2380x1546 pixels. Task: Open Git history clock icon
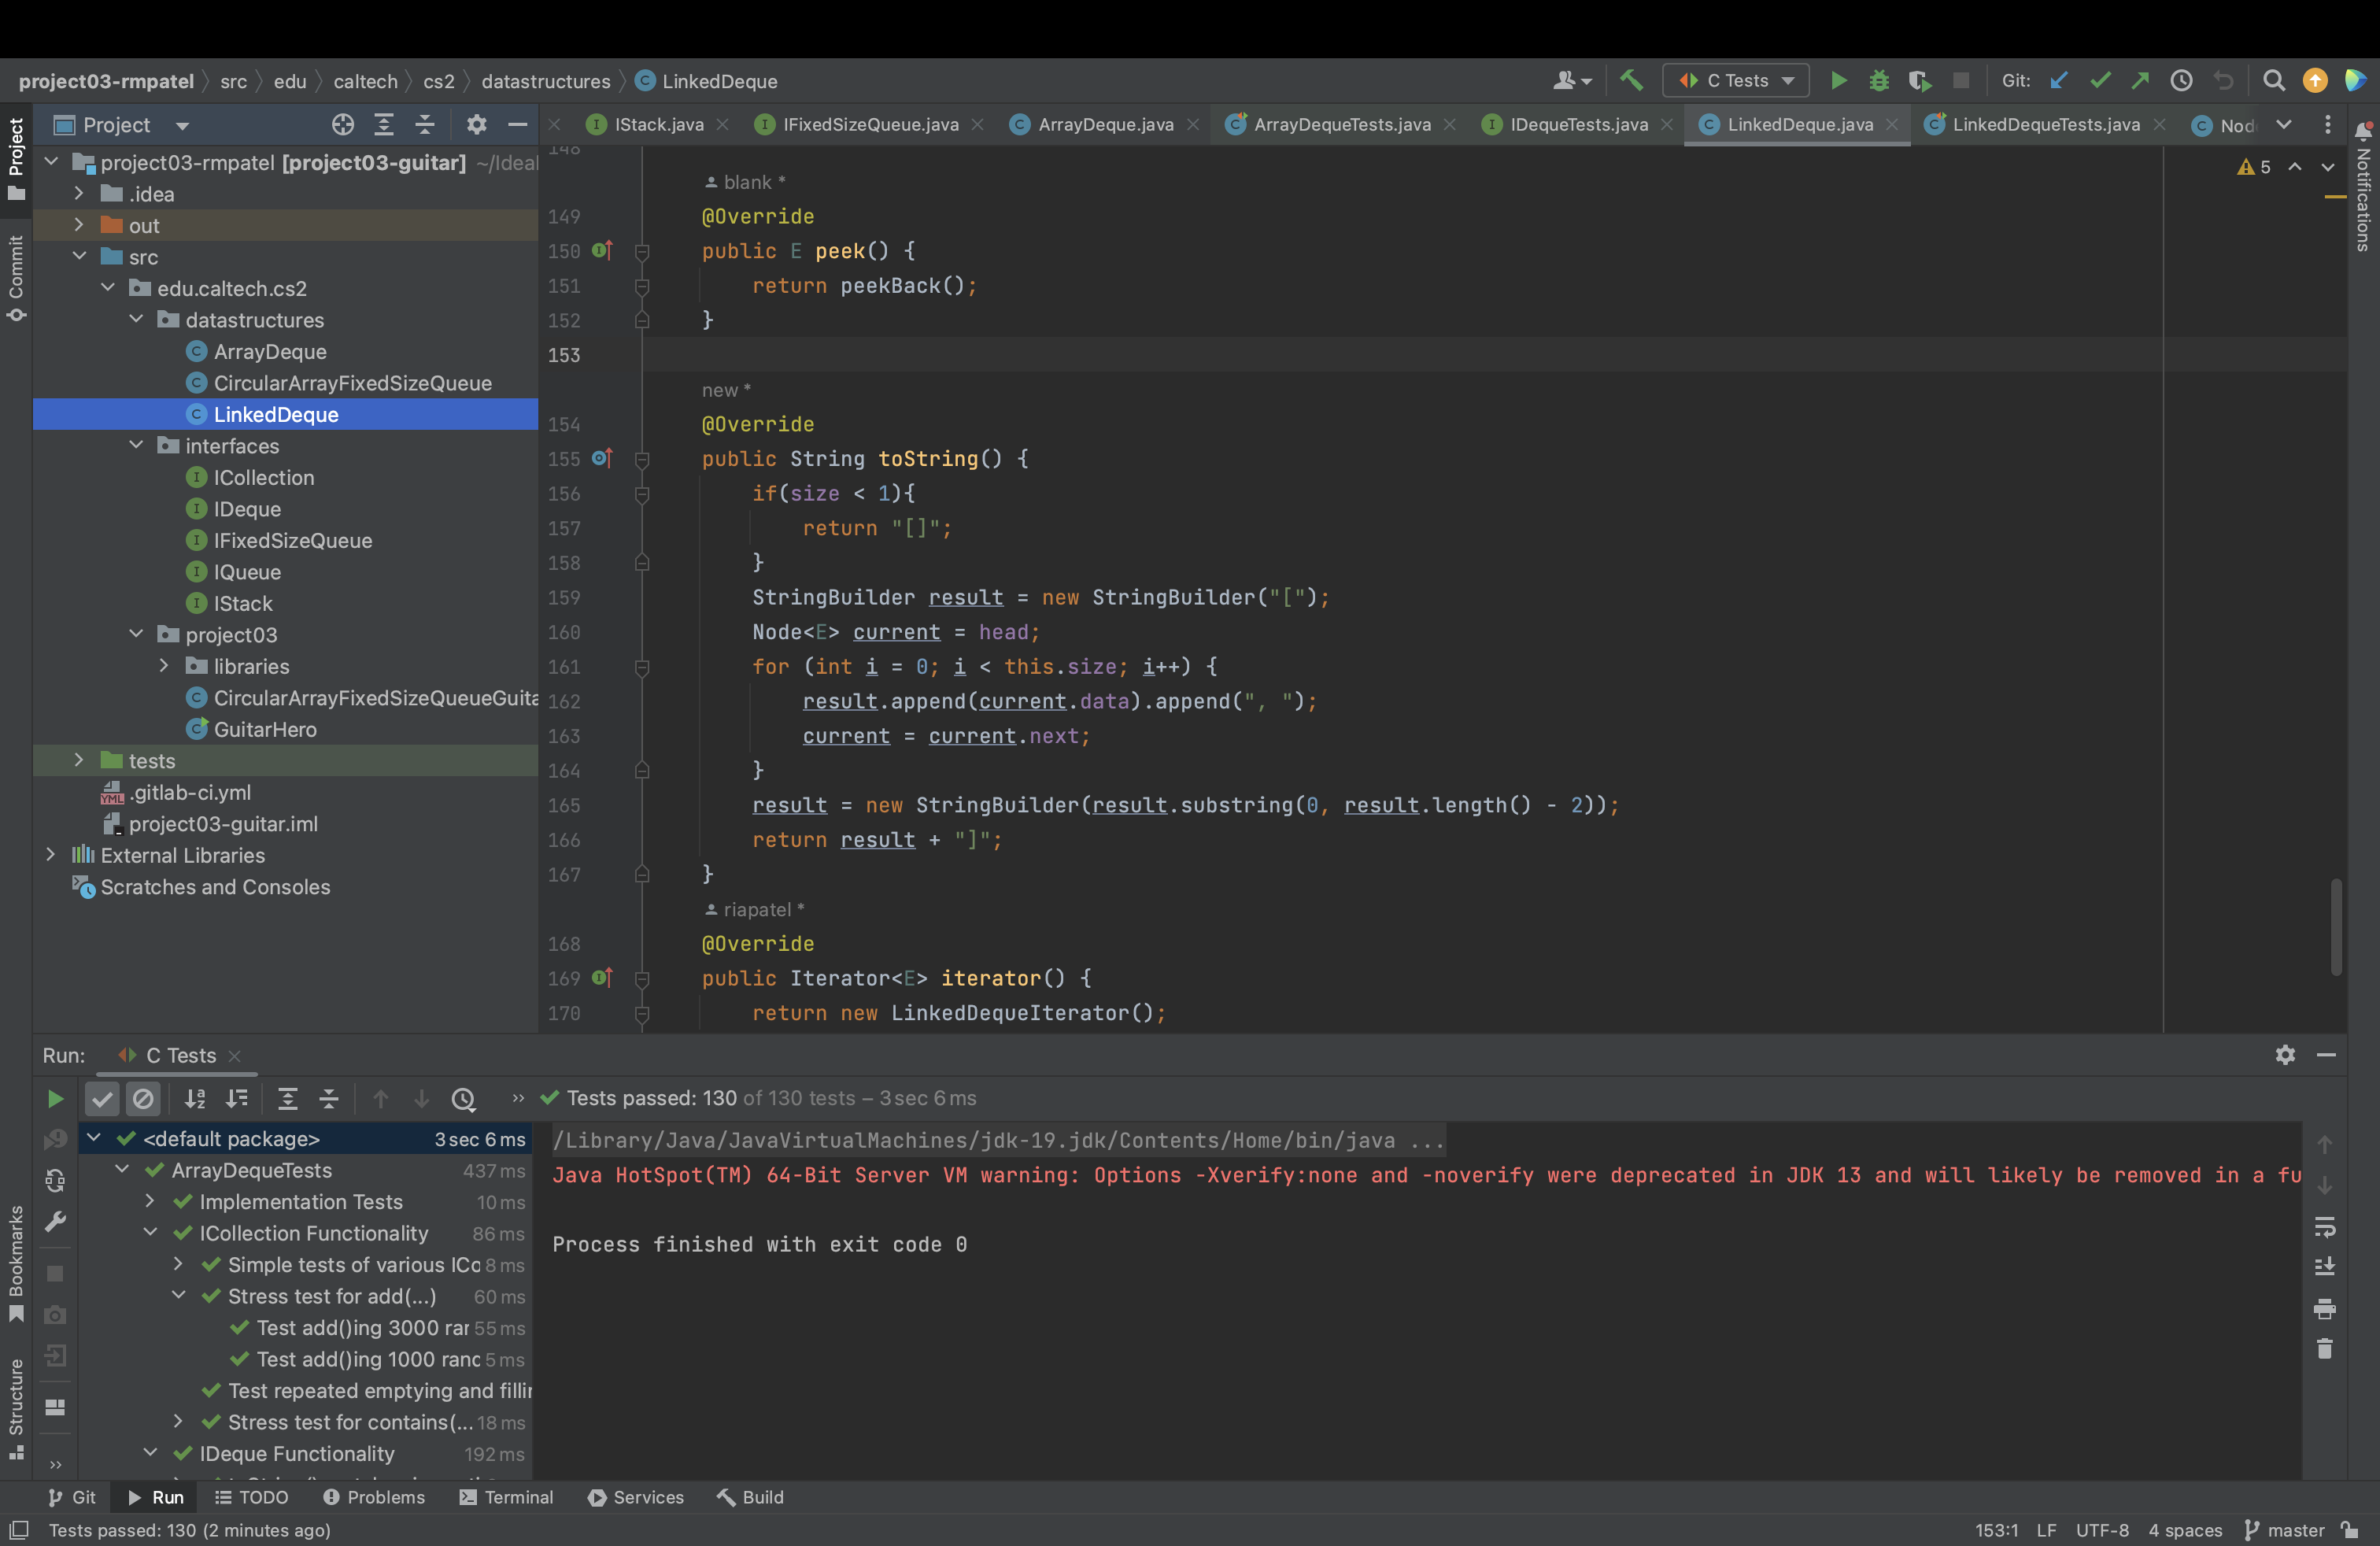tap(2181, 80)
